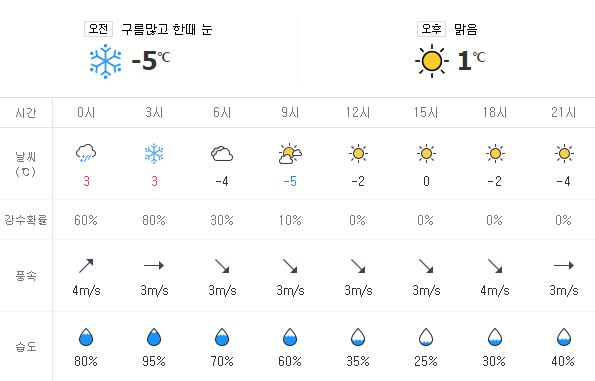This screenshot has height=381, width=595.
Task: Select the 오후 label badge
Action: pyautogui.click(x=431, y=29)
